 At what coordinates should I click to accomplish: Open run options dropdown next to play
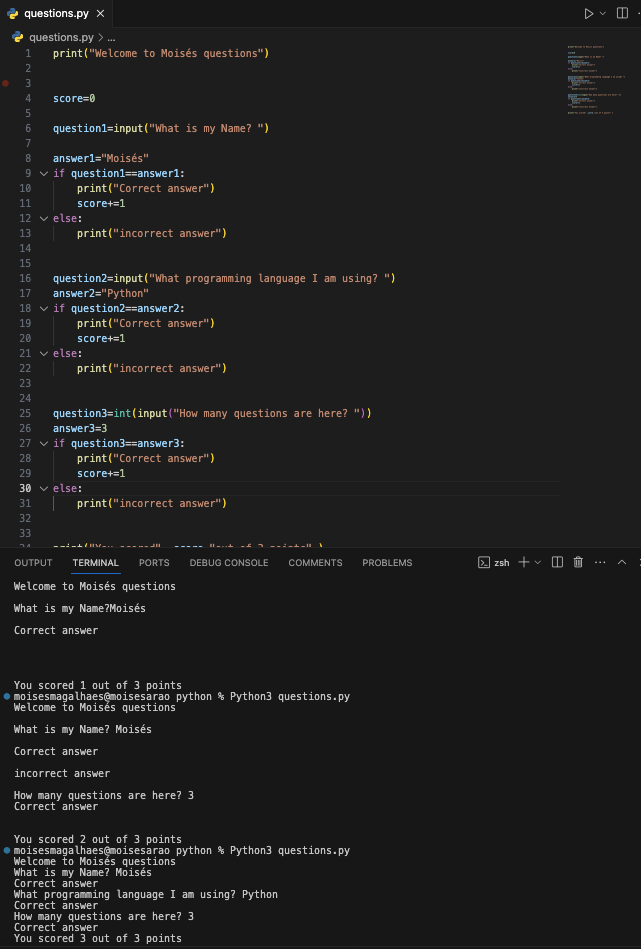tap(603, 13)
